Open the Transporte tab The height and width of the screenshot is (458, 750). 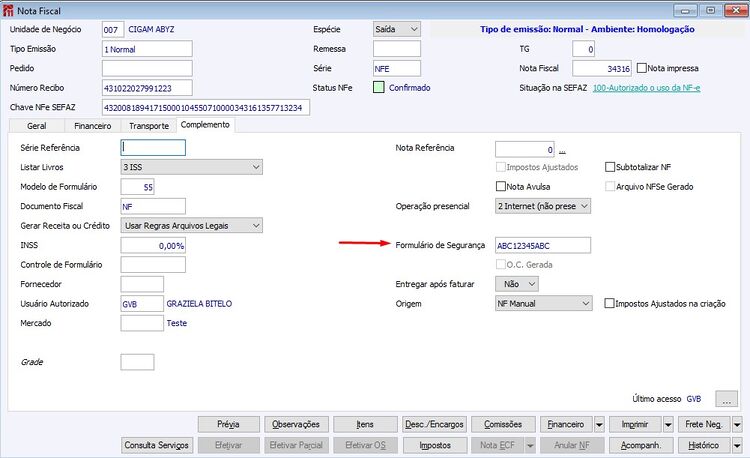coord(149,126)
